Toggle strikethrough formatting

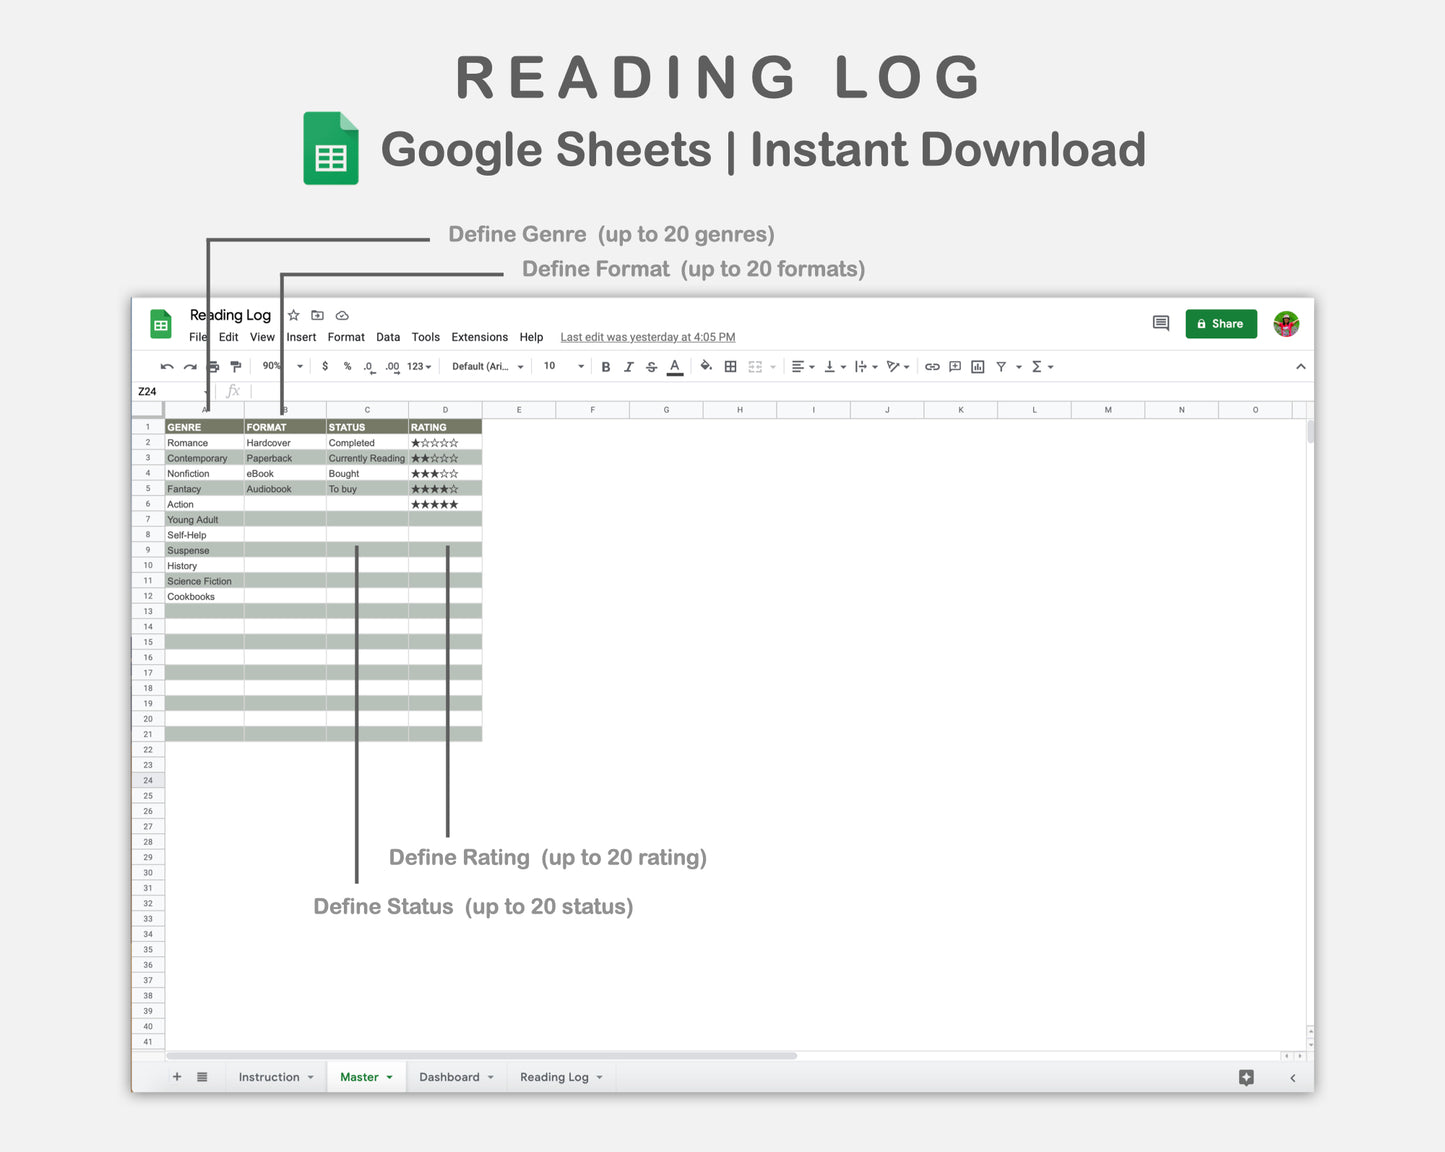click(x=652, y=366)
